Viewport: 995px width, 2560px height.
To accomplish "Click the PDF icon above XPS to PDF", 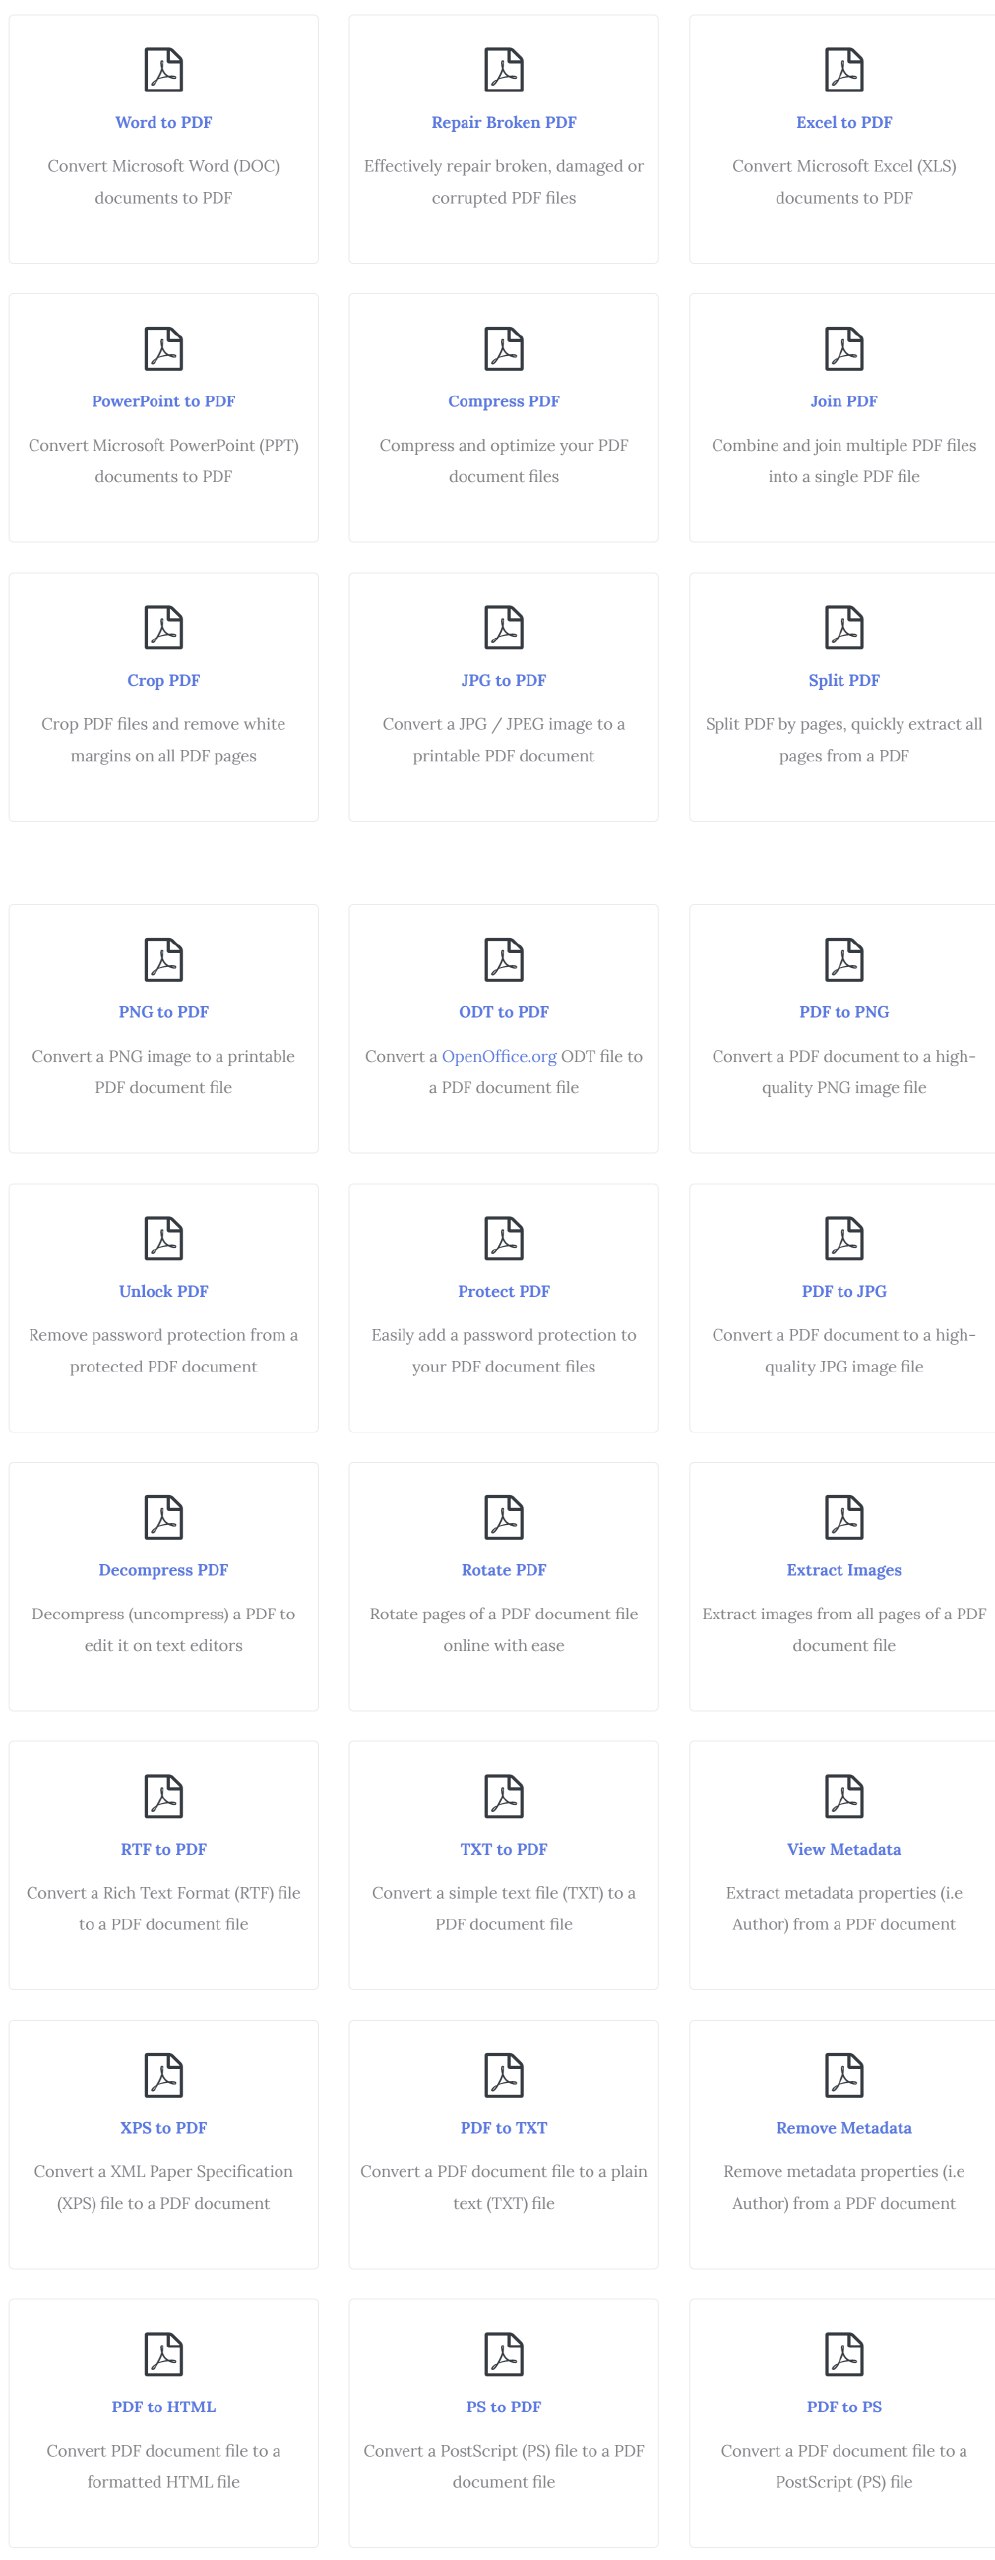I will click(x=164, y=2076).
